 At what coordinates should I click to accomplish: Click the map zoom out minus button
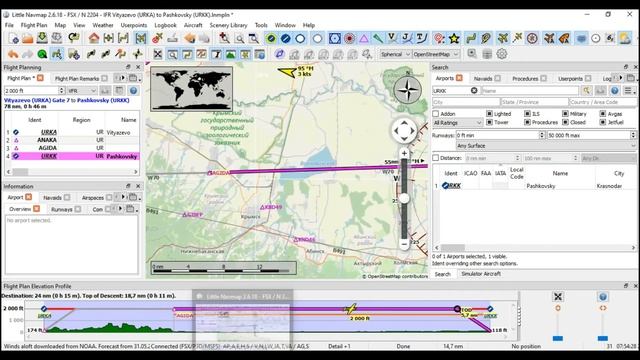pyautogui.click(x=404, y=244)
